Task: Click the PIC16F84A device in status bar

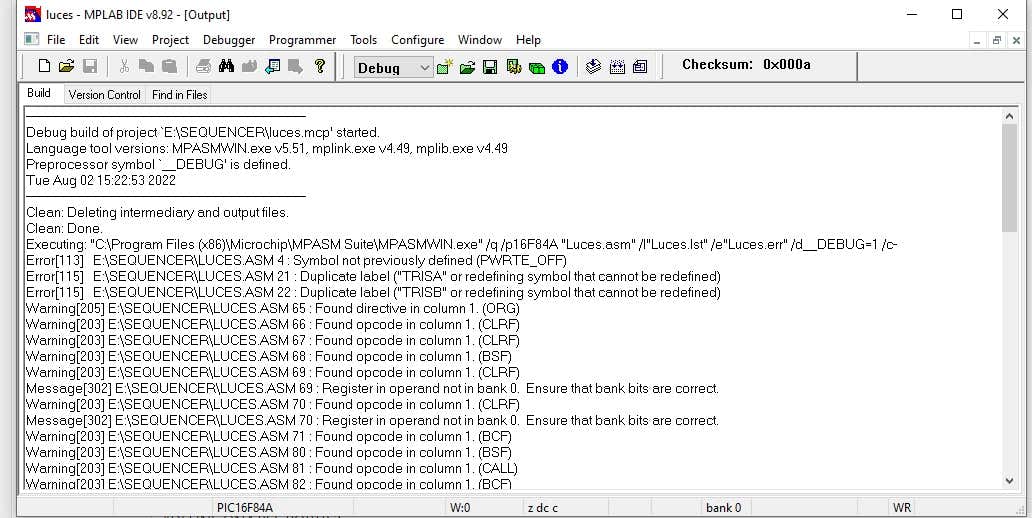Action: click(244, 507)
